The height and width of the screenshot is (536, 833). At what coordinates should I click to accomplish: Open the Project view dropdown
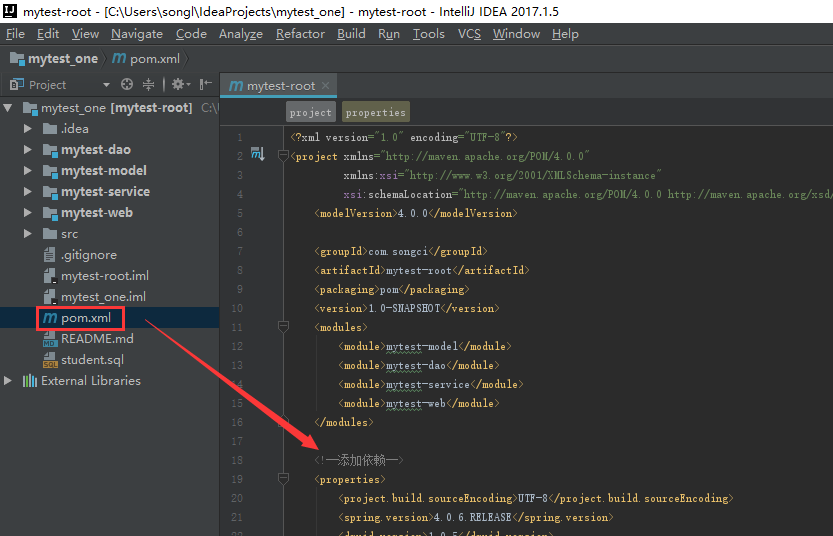coord(106,84)
